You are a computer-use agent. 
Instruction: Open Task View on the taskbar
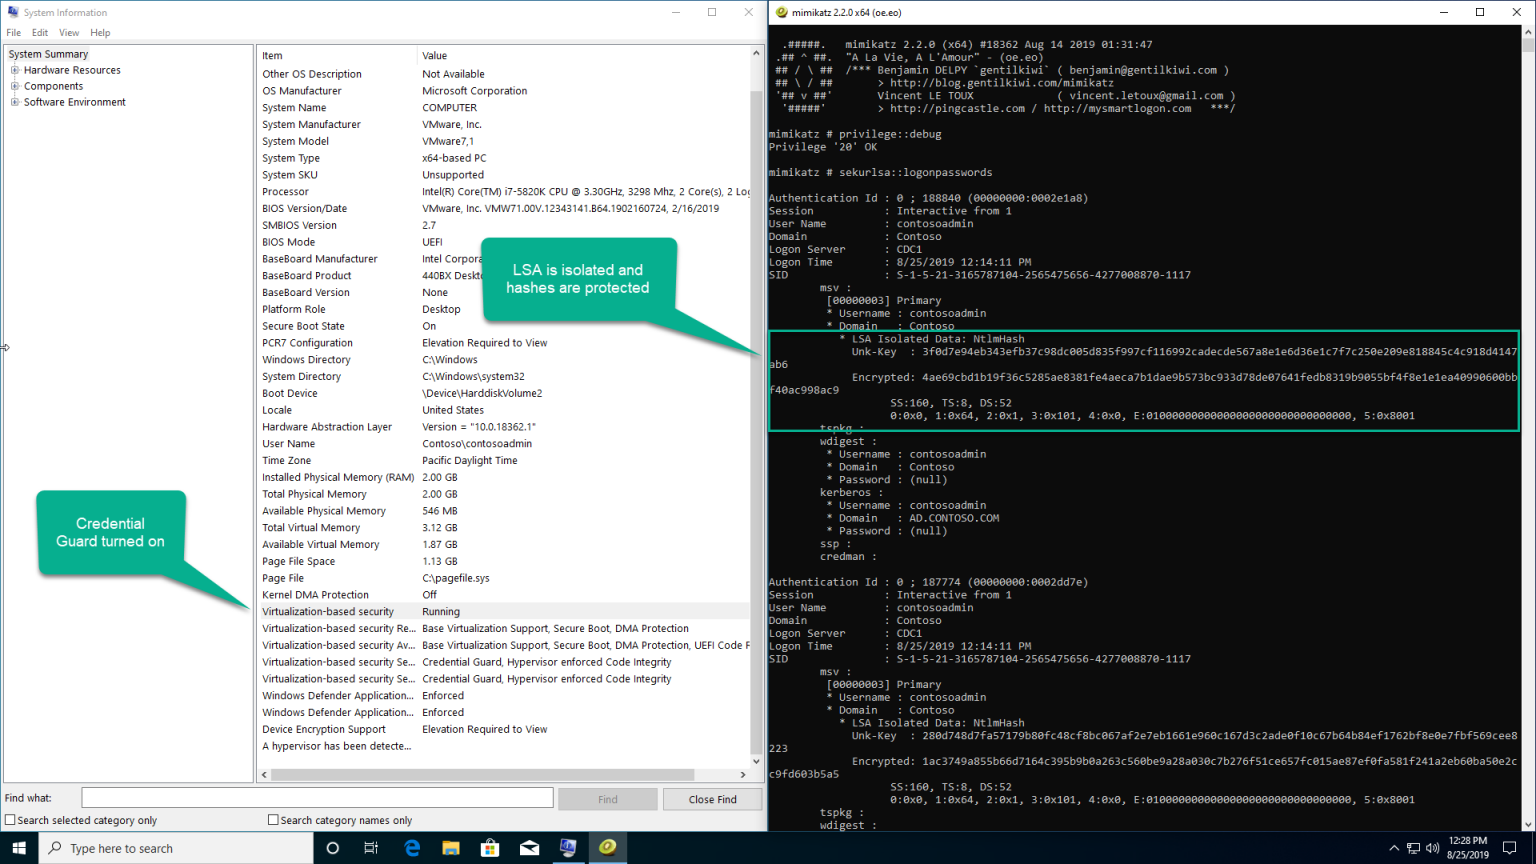(371, 848)
